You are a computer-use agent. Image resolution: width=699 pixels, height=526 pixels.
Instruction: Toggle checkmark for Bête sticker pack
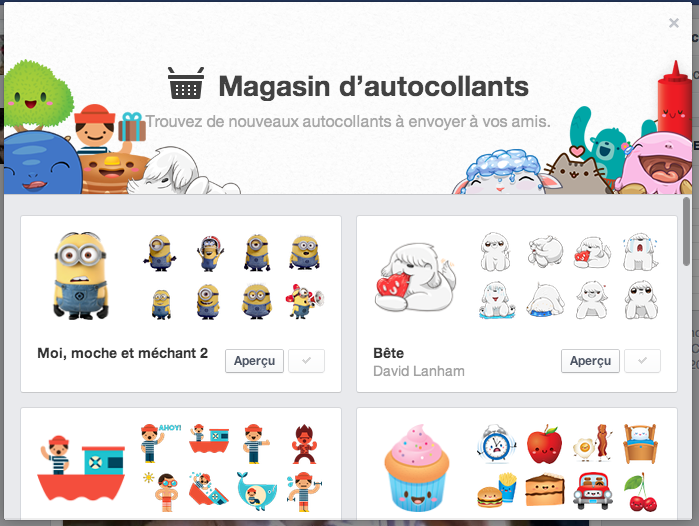(642, 361)
